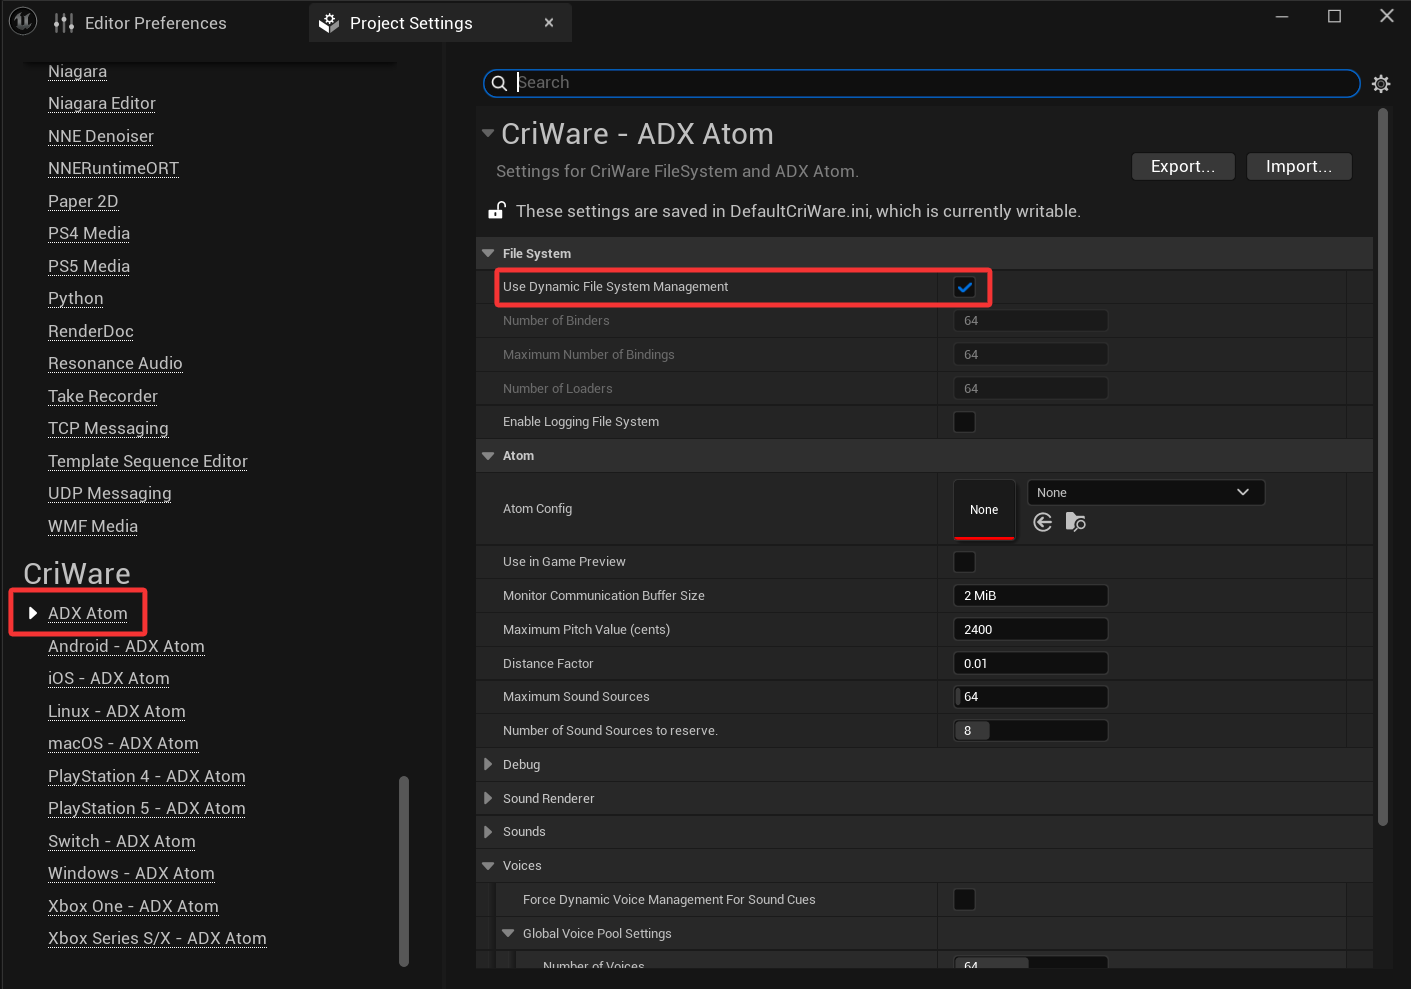Click the Editor Preferences sliders icon
The width and height of the screenshot is (1411, 989).
[x=64, y=23]
